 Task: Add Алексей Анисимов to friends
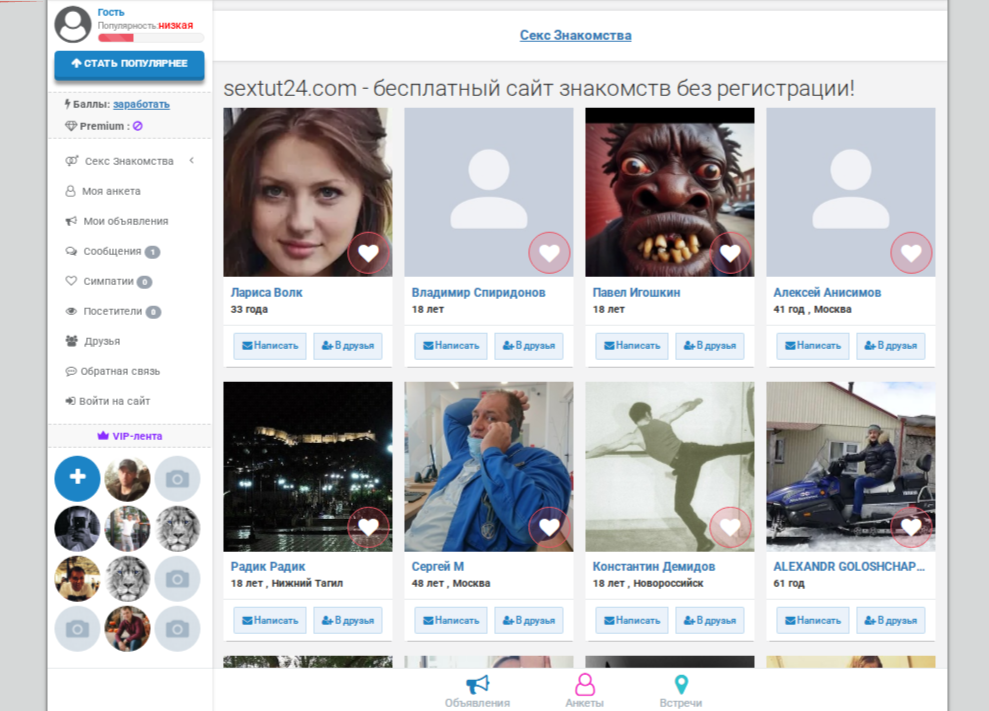point(891,346)
